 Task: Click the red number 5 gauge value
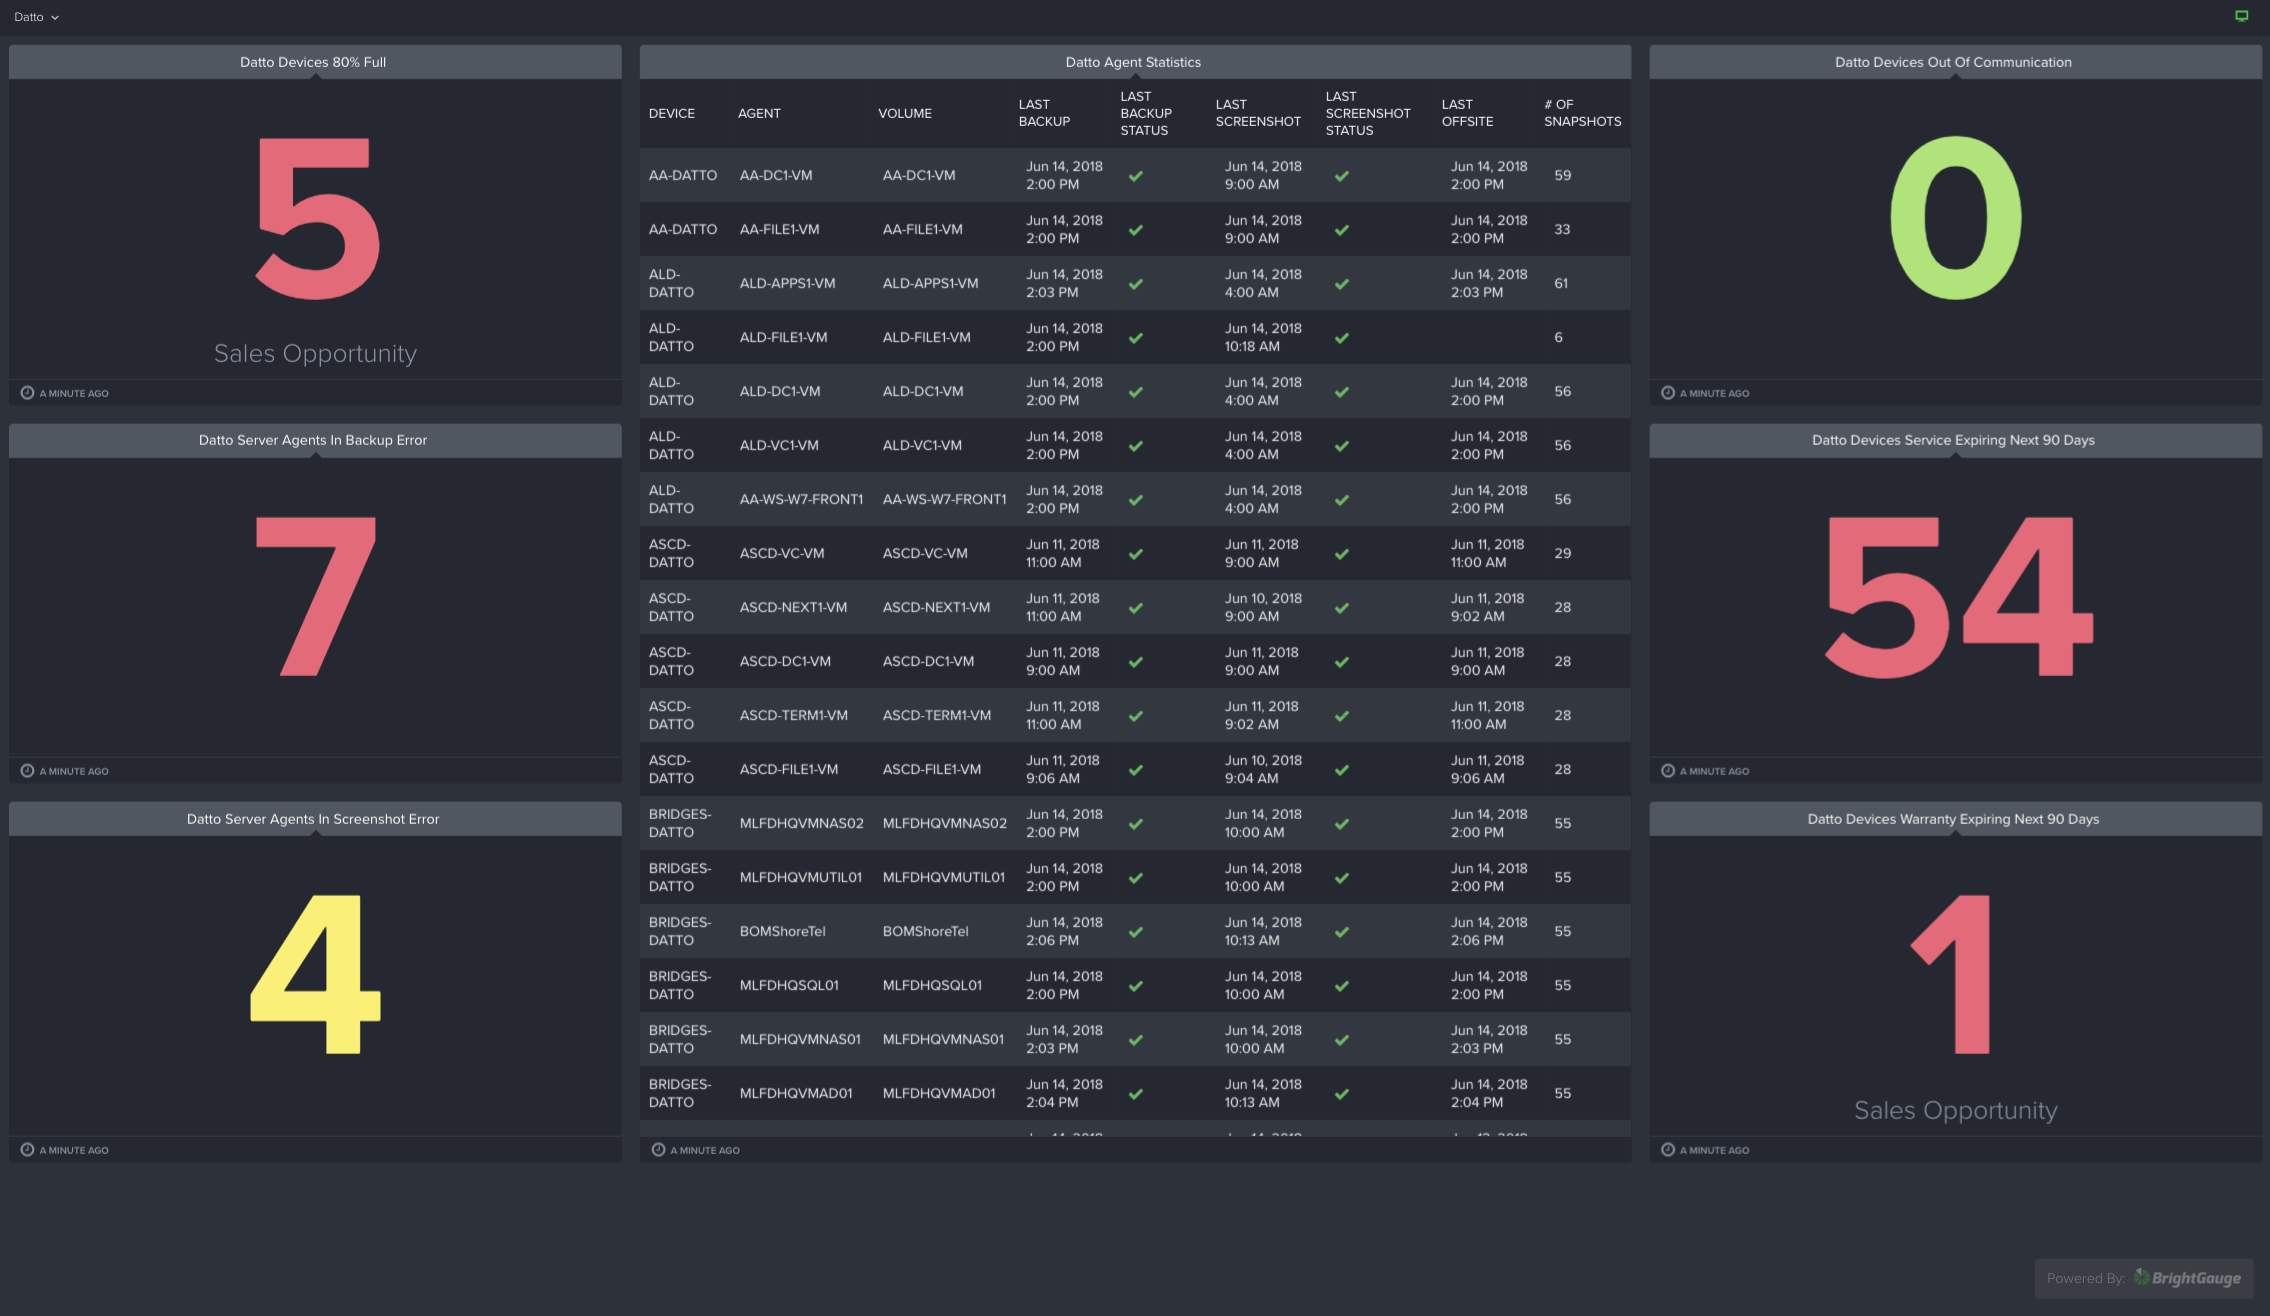(x=317, y=218)
